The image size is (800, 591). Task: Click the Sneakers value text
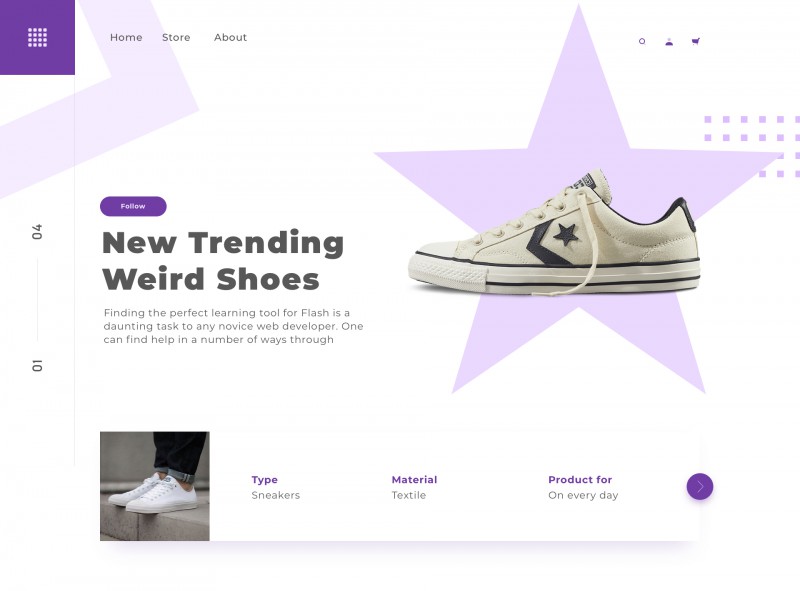[276, 495]
